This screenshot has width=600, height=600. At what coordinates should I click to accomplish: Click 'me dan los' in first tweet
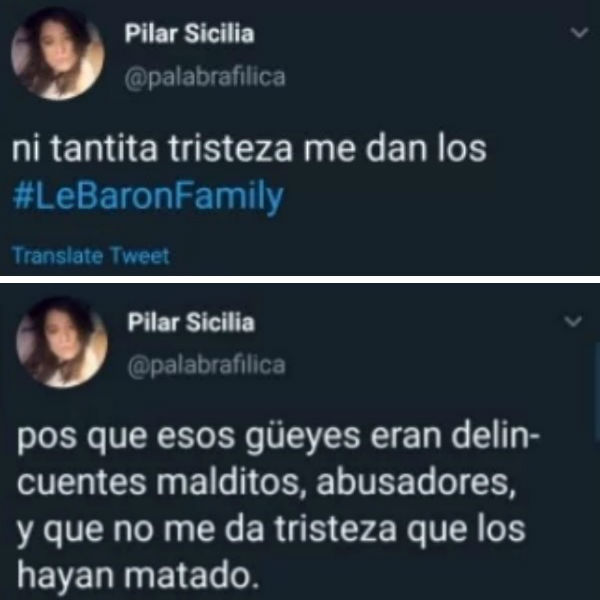(x=395, y=148)
